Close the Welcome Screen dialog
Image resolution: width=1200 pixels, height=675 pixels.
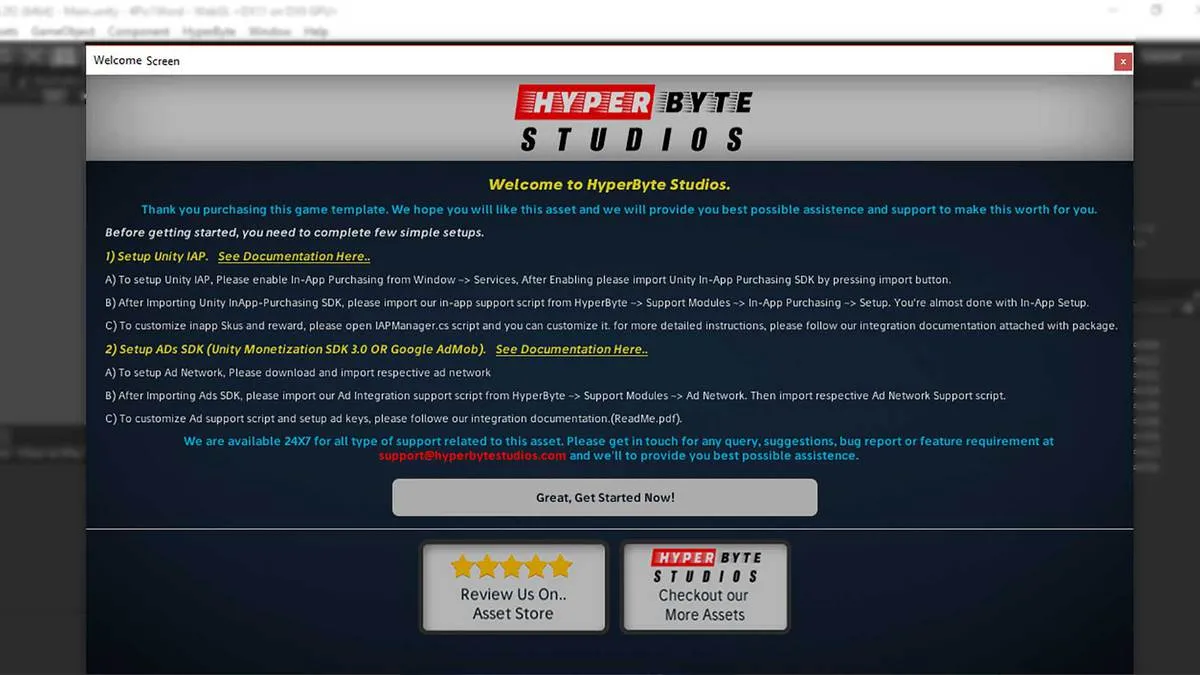click(x=1123, y=61)
